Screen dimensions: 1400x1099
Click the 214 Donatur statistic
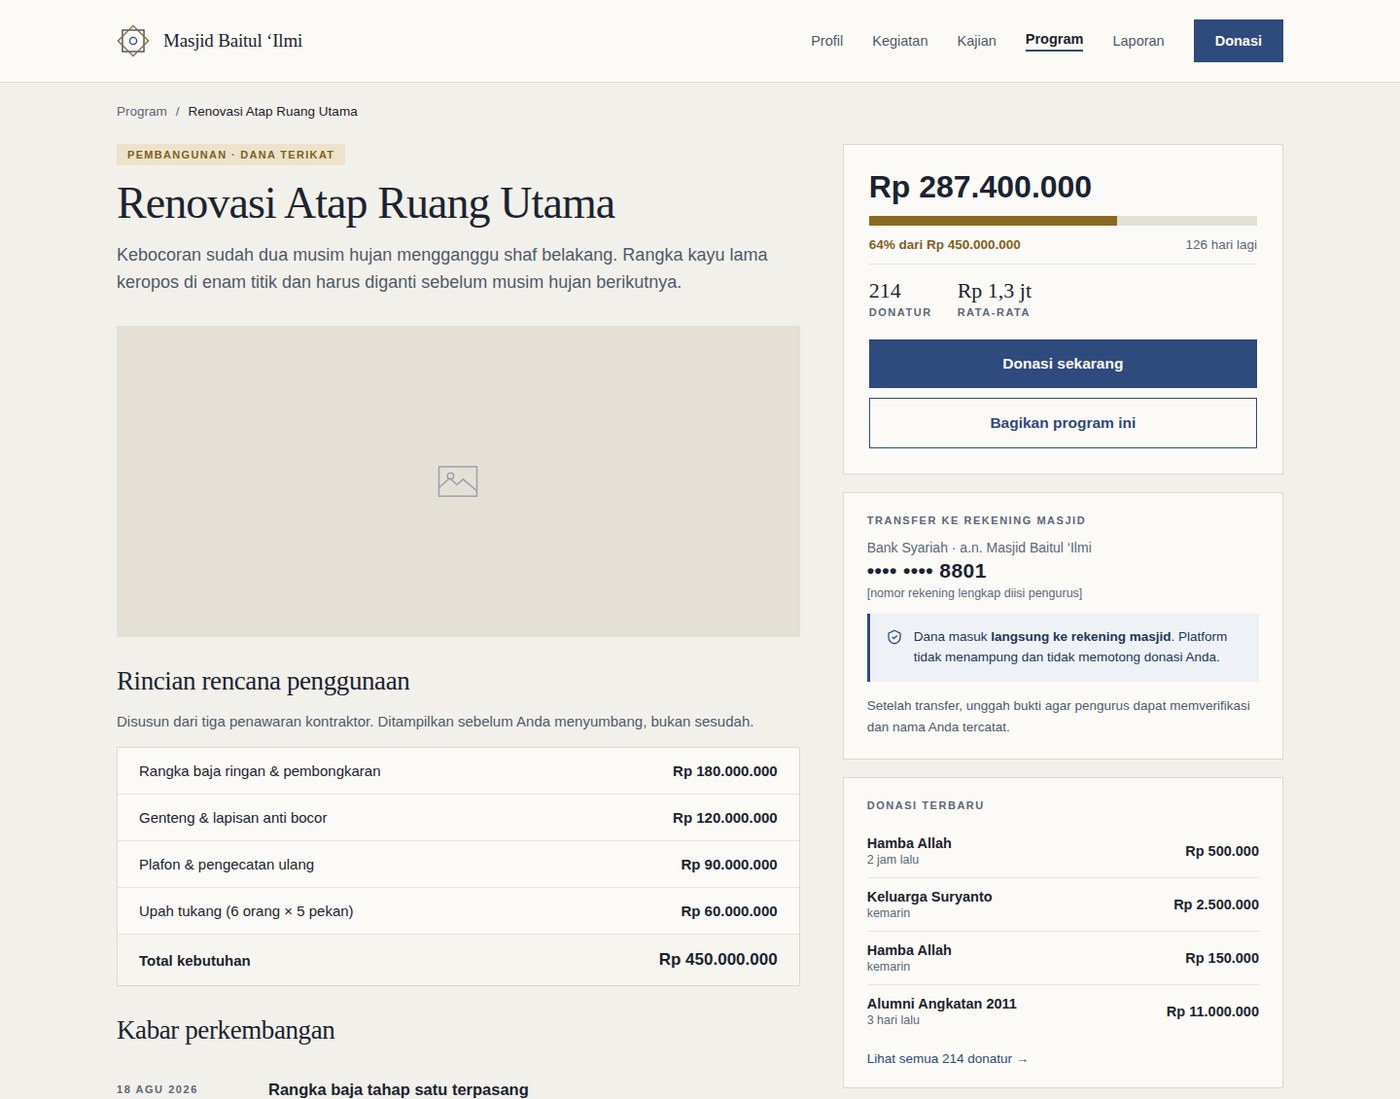click(900, 299)
